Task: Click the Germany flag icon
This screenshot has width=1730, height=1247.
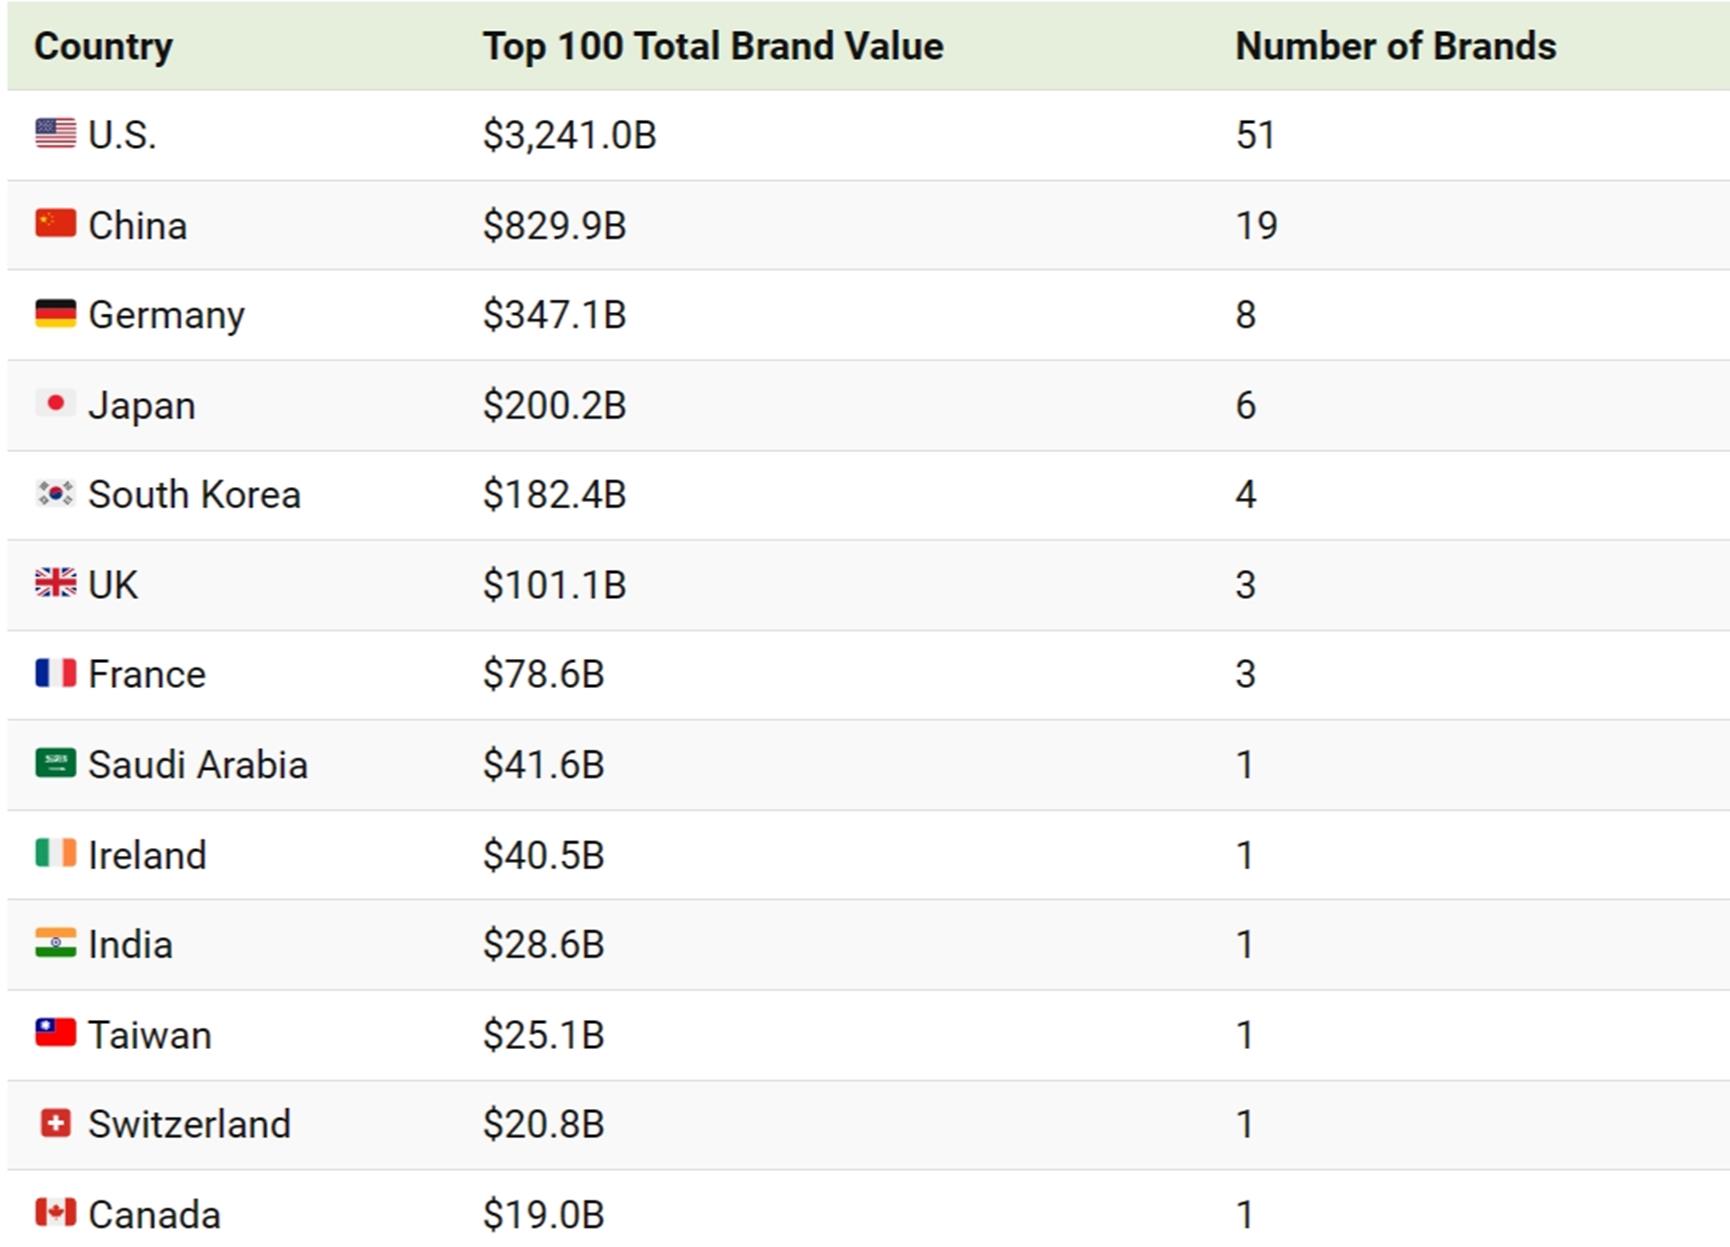Action: pos(55,313)
